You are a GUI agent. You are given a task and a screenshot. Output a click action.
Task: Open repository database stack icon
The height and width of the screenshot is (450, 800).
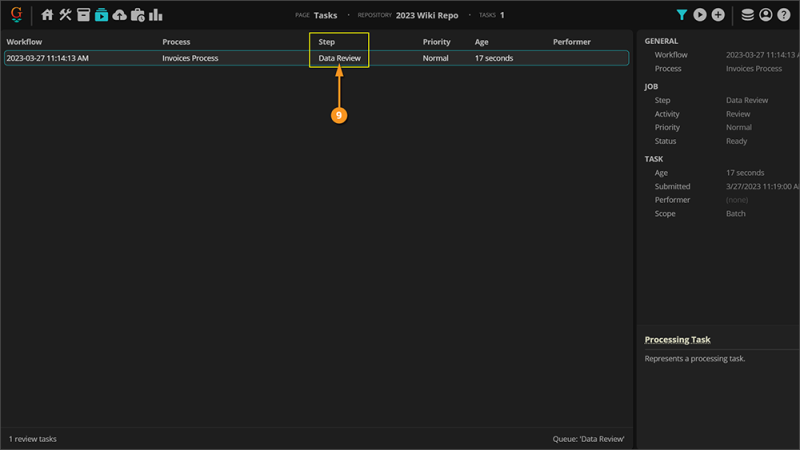tap(747, 15)
